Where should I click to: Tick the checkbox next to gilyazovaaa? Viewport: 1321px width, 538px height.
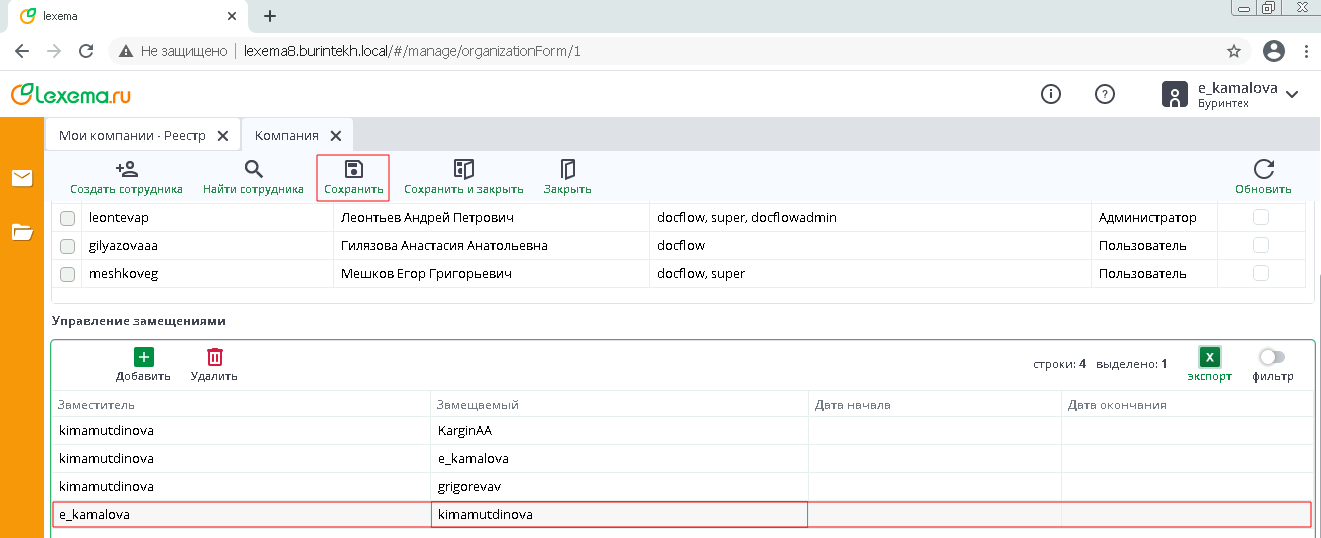(x=67, y=246)
